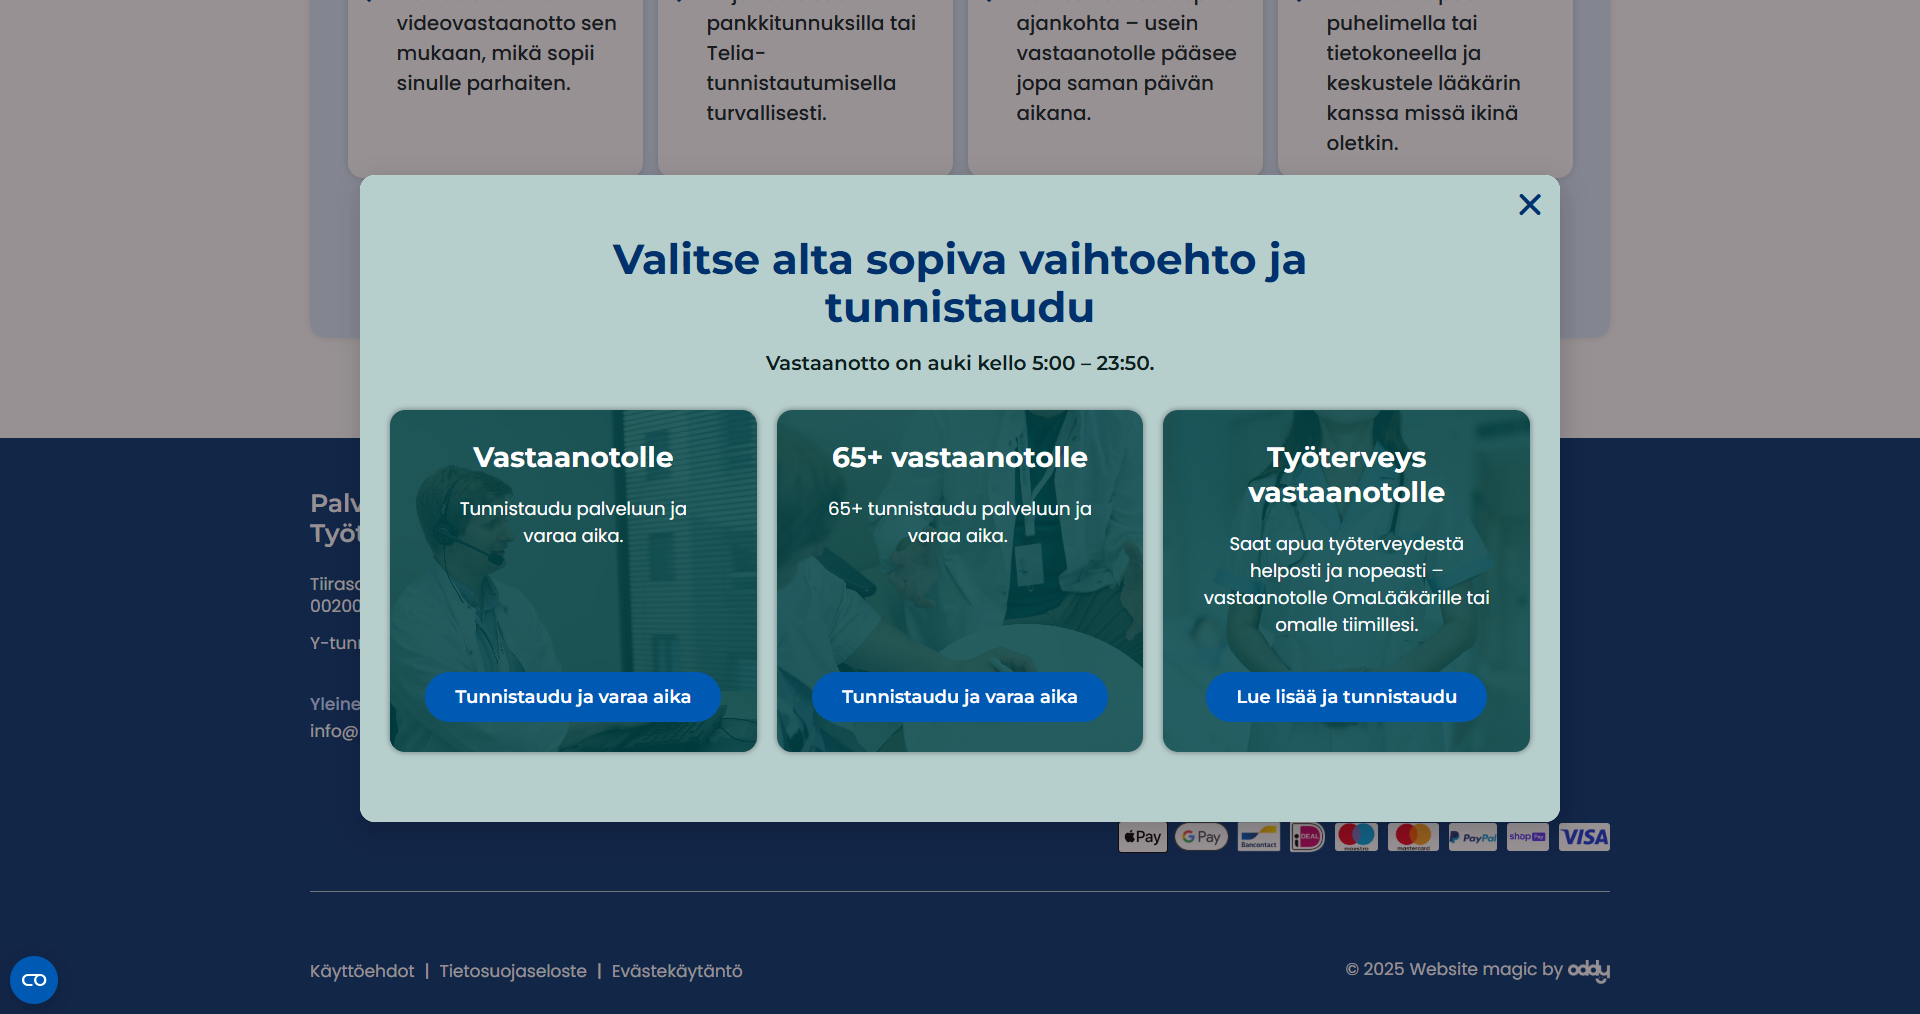Viewport: 1920px width, 1014px height.
Task: Select the Työterveys vastaanotolle card heading
Action: [1346, 475]
